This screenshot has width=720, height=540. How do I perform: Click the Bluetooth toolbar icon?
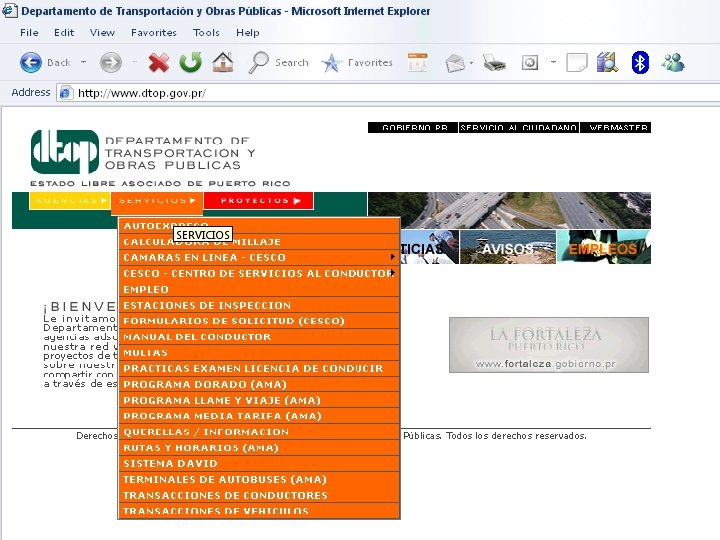tap(640, 62)
